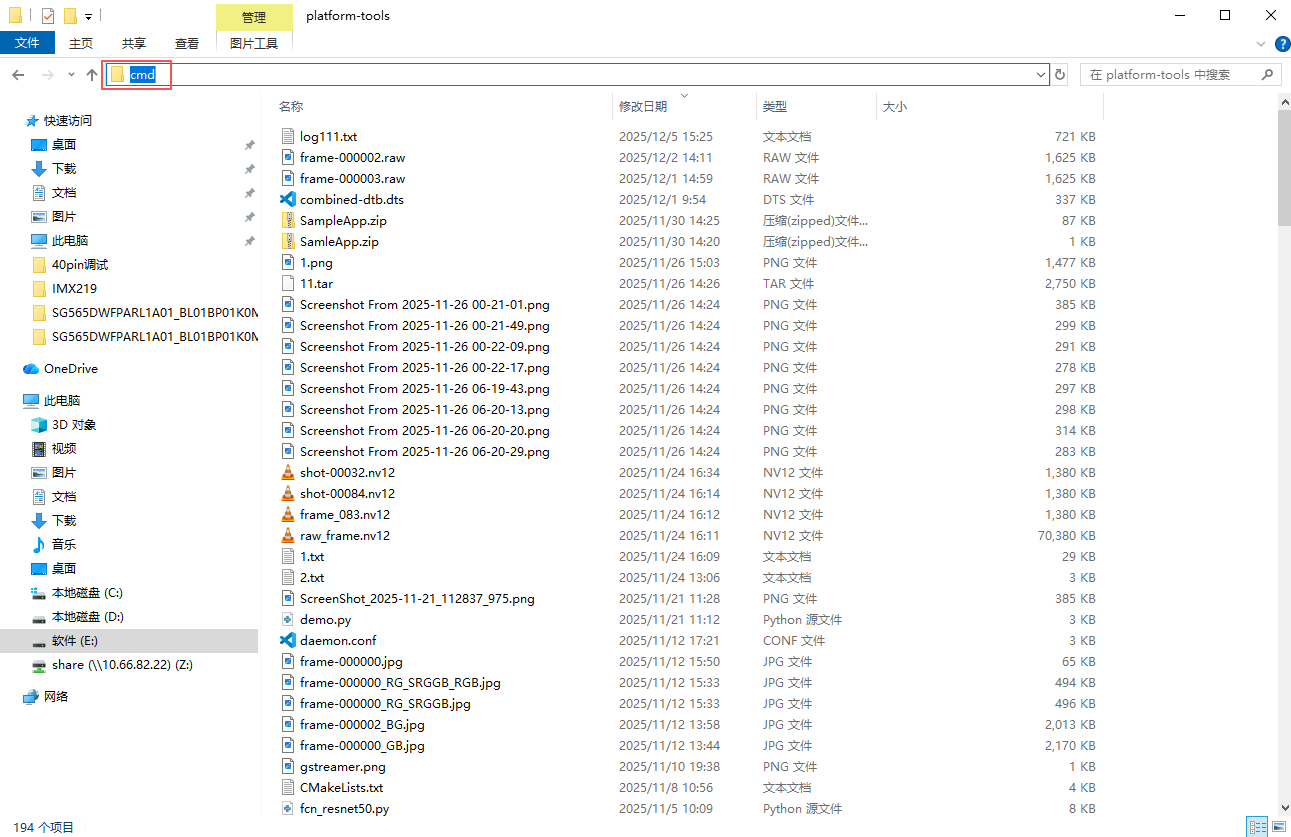Open the 文件 menu
This screenshot has width=1291, height=837.
click(x=27, y=43)
